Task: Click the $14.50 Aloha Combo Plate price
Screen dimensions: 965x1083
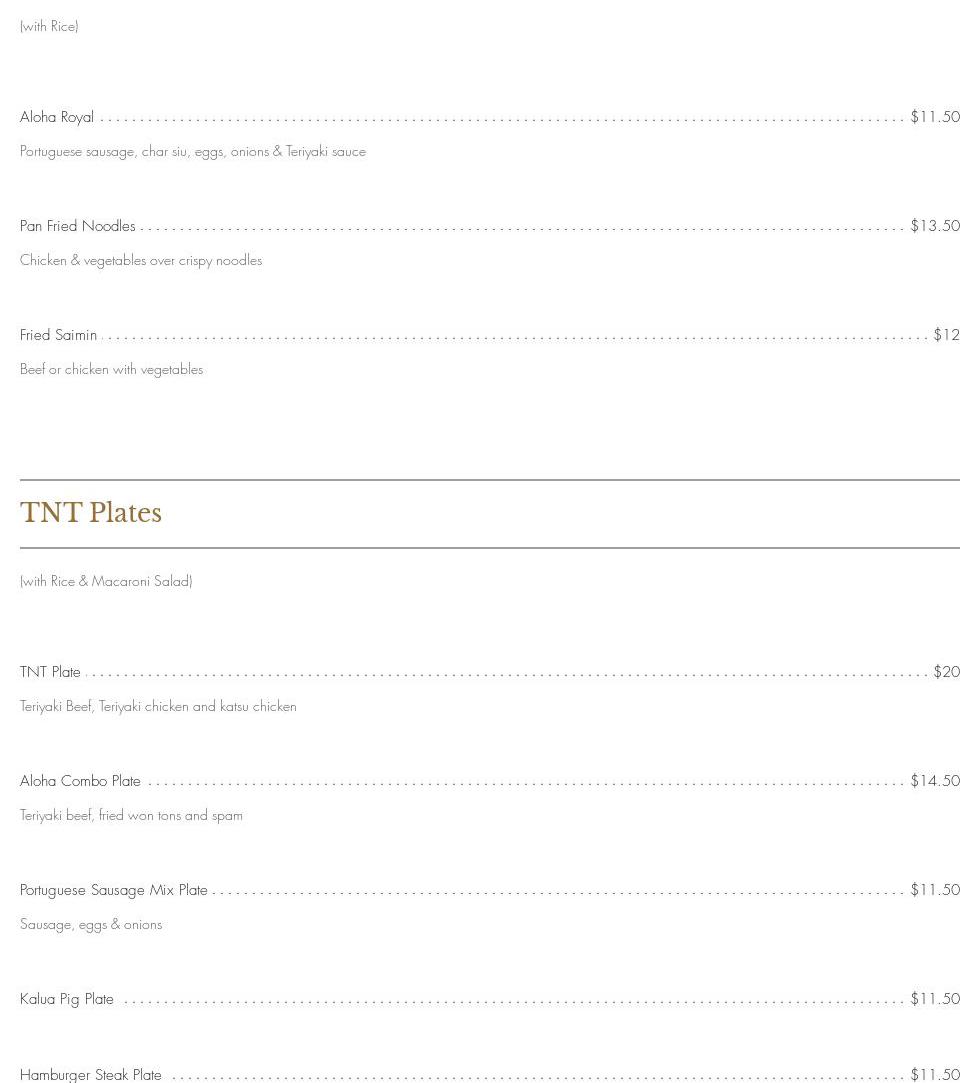Action: click(x=935, y=781)
